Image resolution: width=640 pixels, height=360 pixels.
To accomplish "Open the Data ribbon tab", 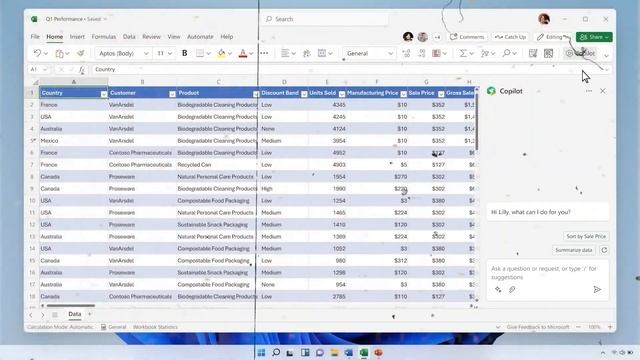I will coord(129,36).
